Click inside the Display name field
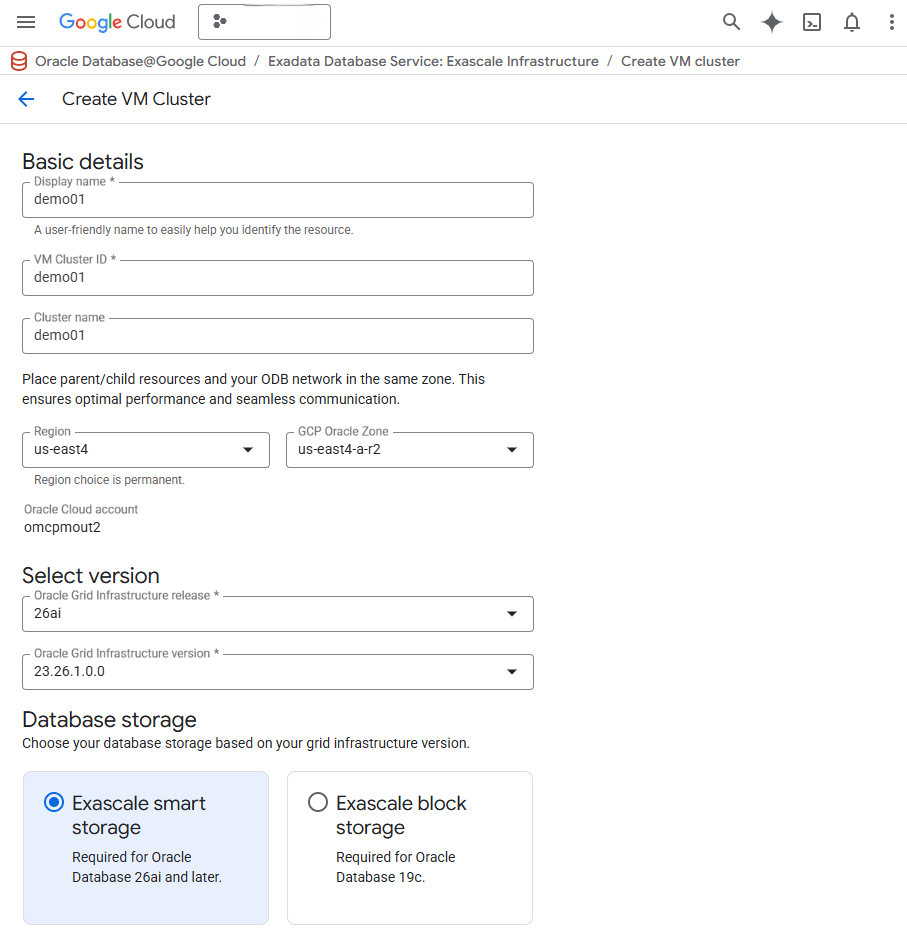This screenshot has width=907, height=928. click(277, 200)
